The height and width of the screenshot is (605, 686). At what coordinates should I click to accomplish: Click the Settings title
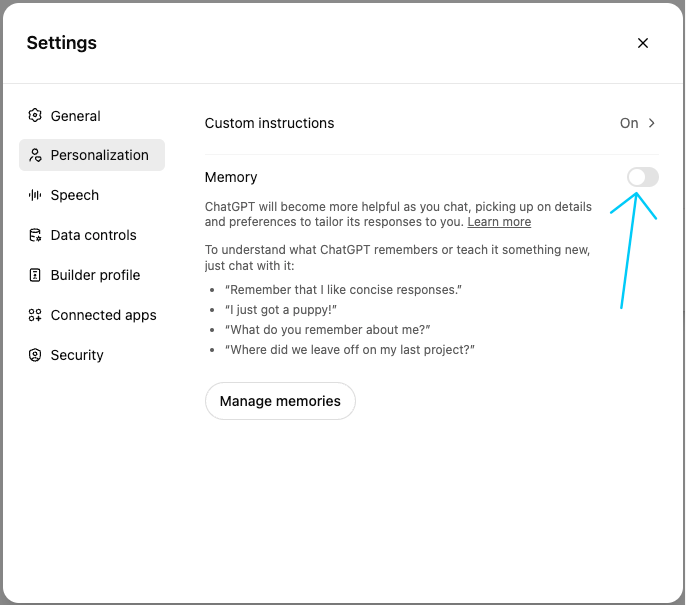click(62, 43)
